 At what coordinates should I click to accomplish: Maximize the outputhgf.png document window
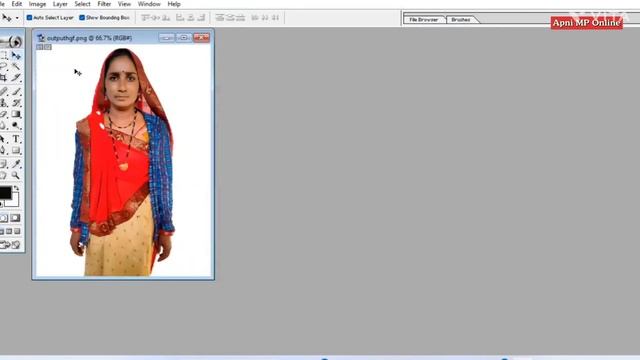[184, 38]
